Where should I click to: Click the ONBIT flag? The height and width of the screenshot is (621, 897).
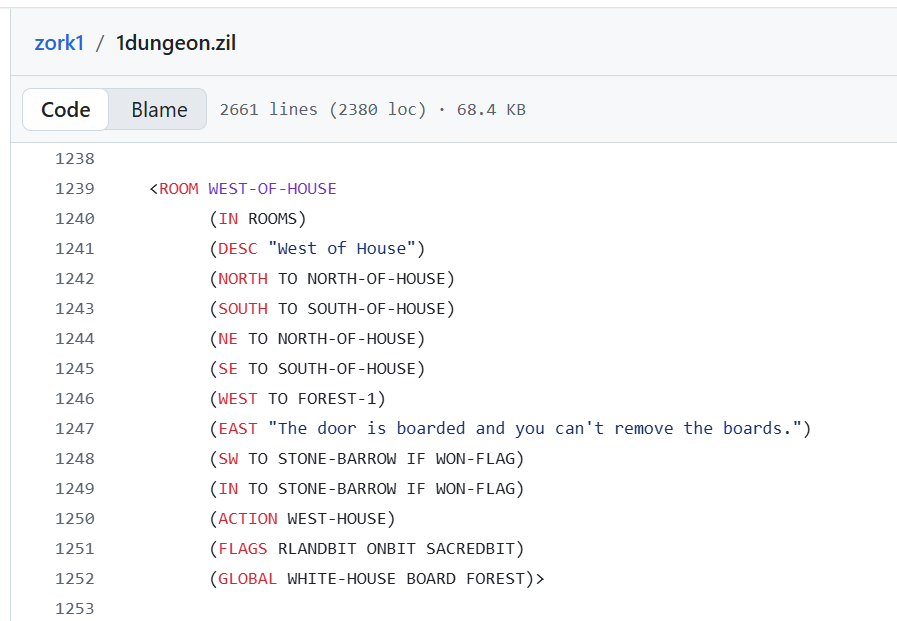point(391,549)
